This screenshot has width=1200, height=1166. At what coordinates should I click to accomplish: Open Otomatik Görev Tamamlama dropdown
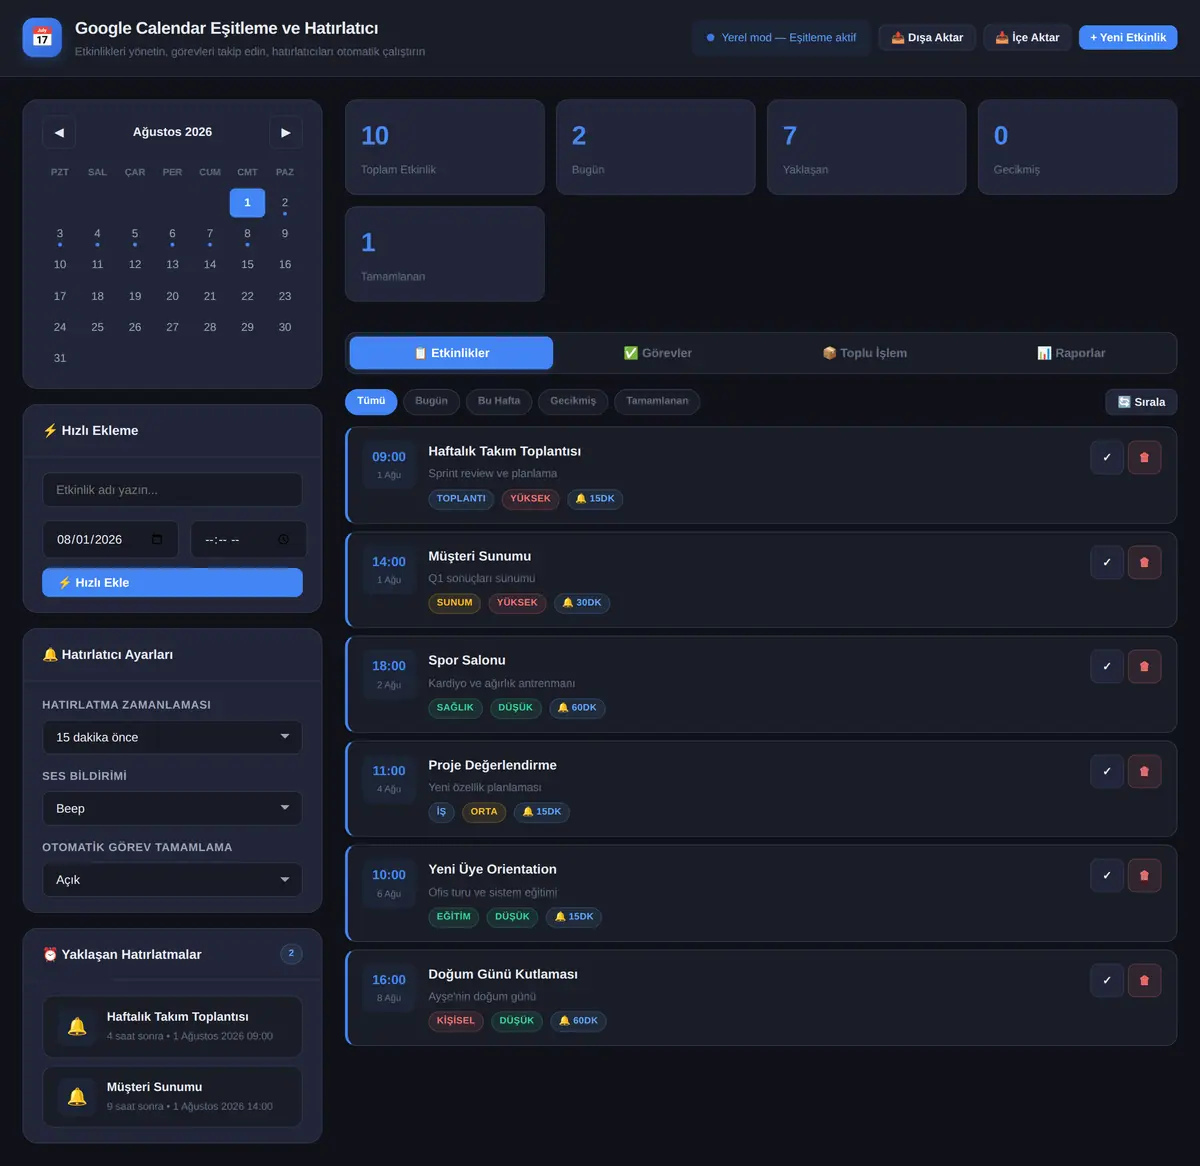pyautogui.click(x=172, y=880)
